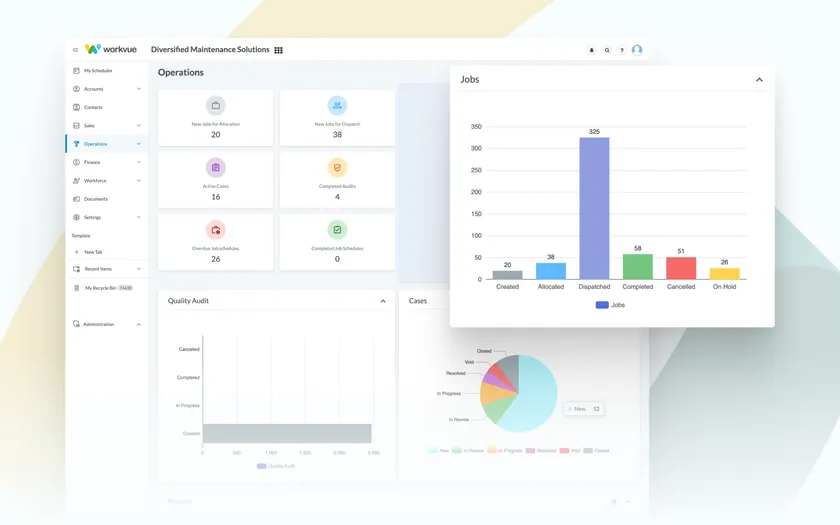Open Contacts from sidebar
840x525 pixels.
106,107
